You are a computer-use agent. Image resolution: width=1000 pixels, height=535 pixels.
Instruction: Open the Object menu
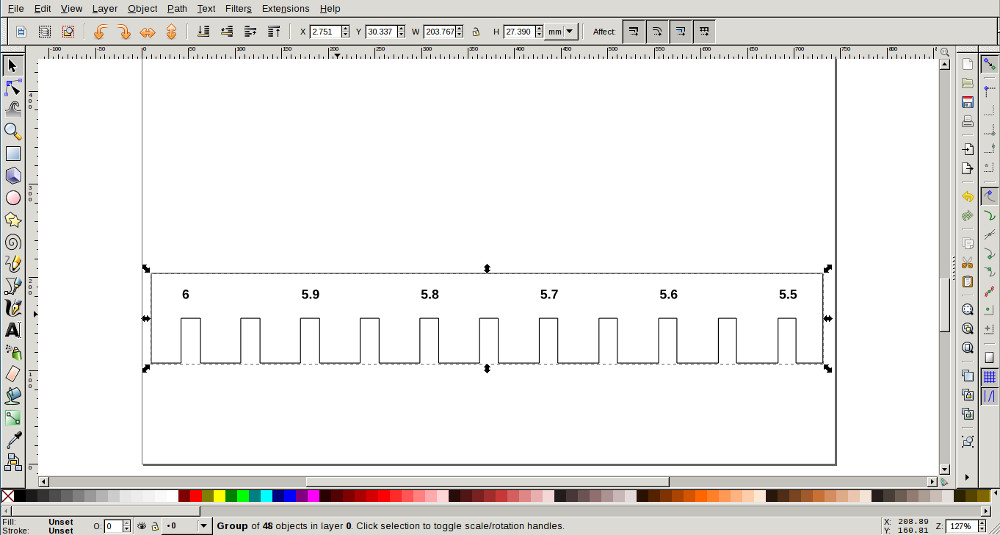[142, 8]
